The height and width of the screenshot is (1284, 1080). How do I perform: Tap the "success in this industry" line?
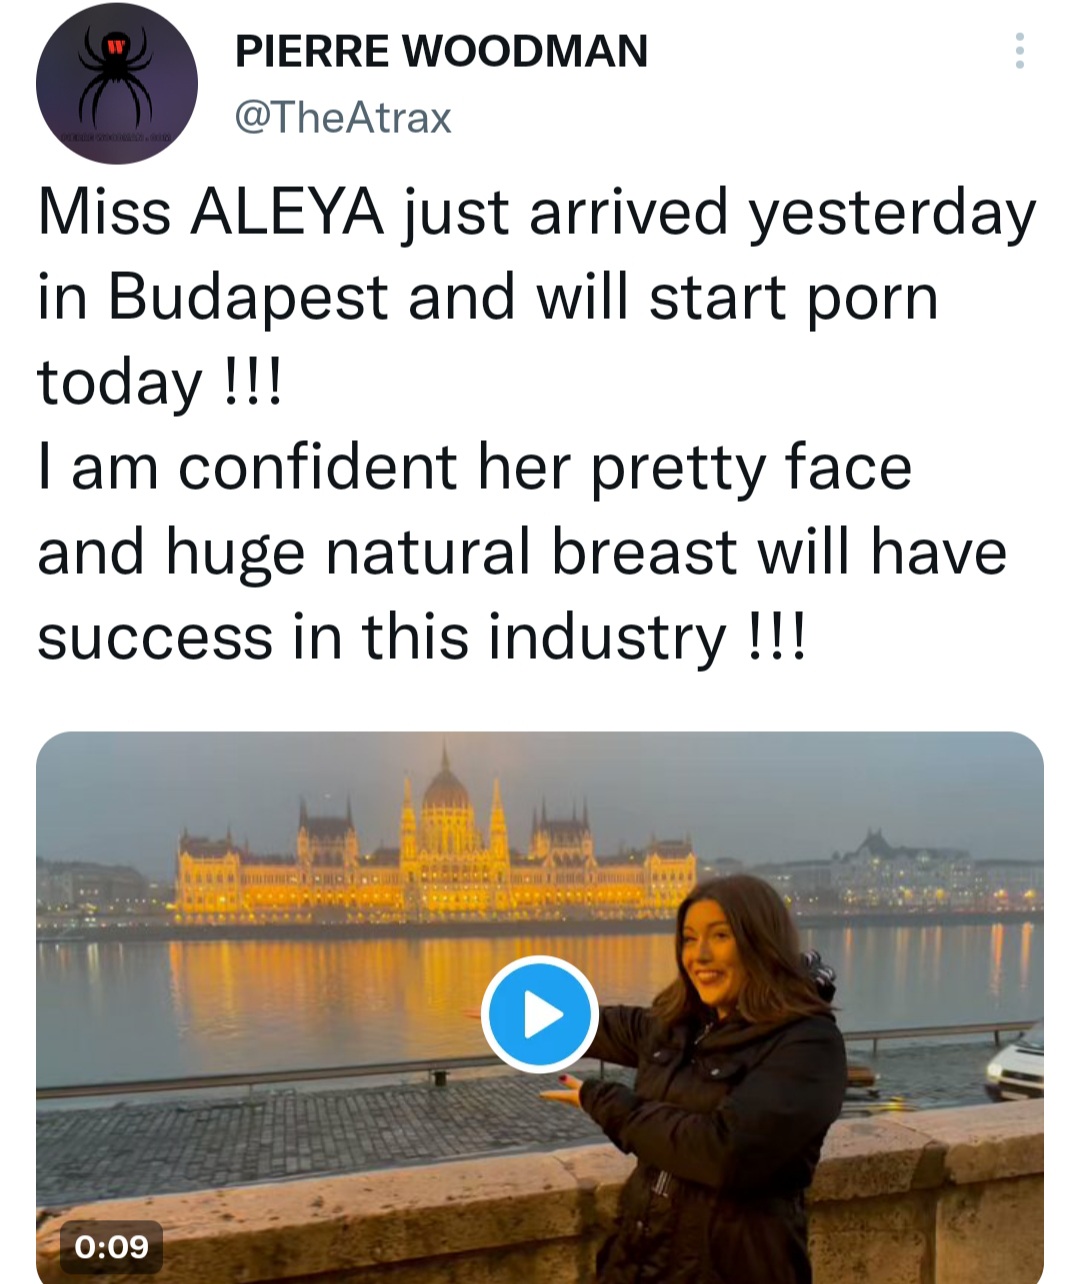(x=420, y=637)
